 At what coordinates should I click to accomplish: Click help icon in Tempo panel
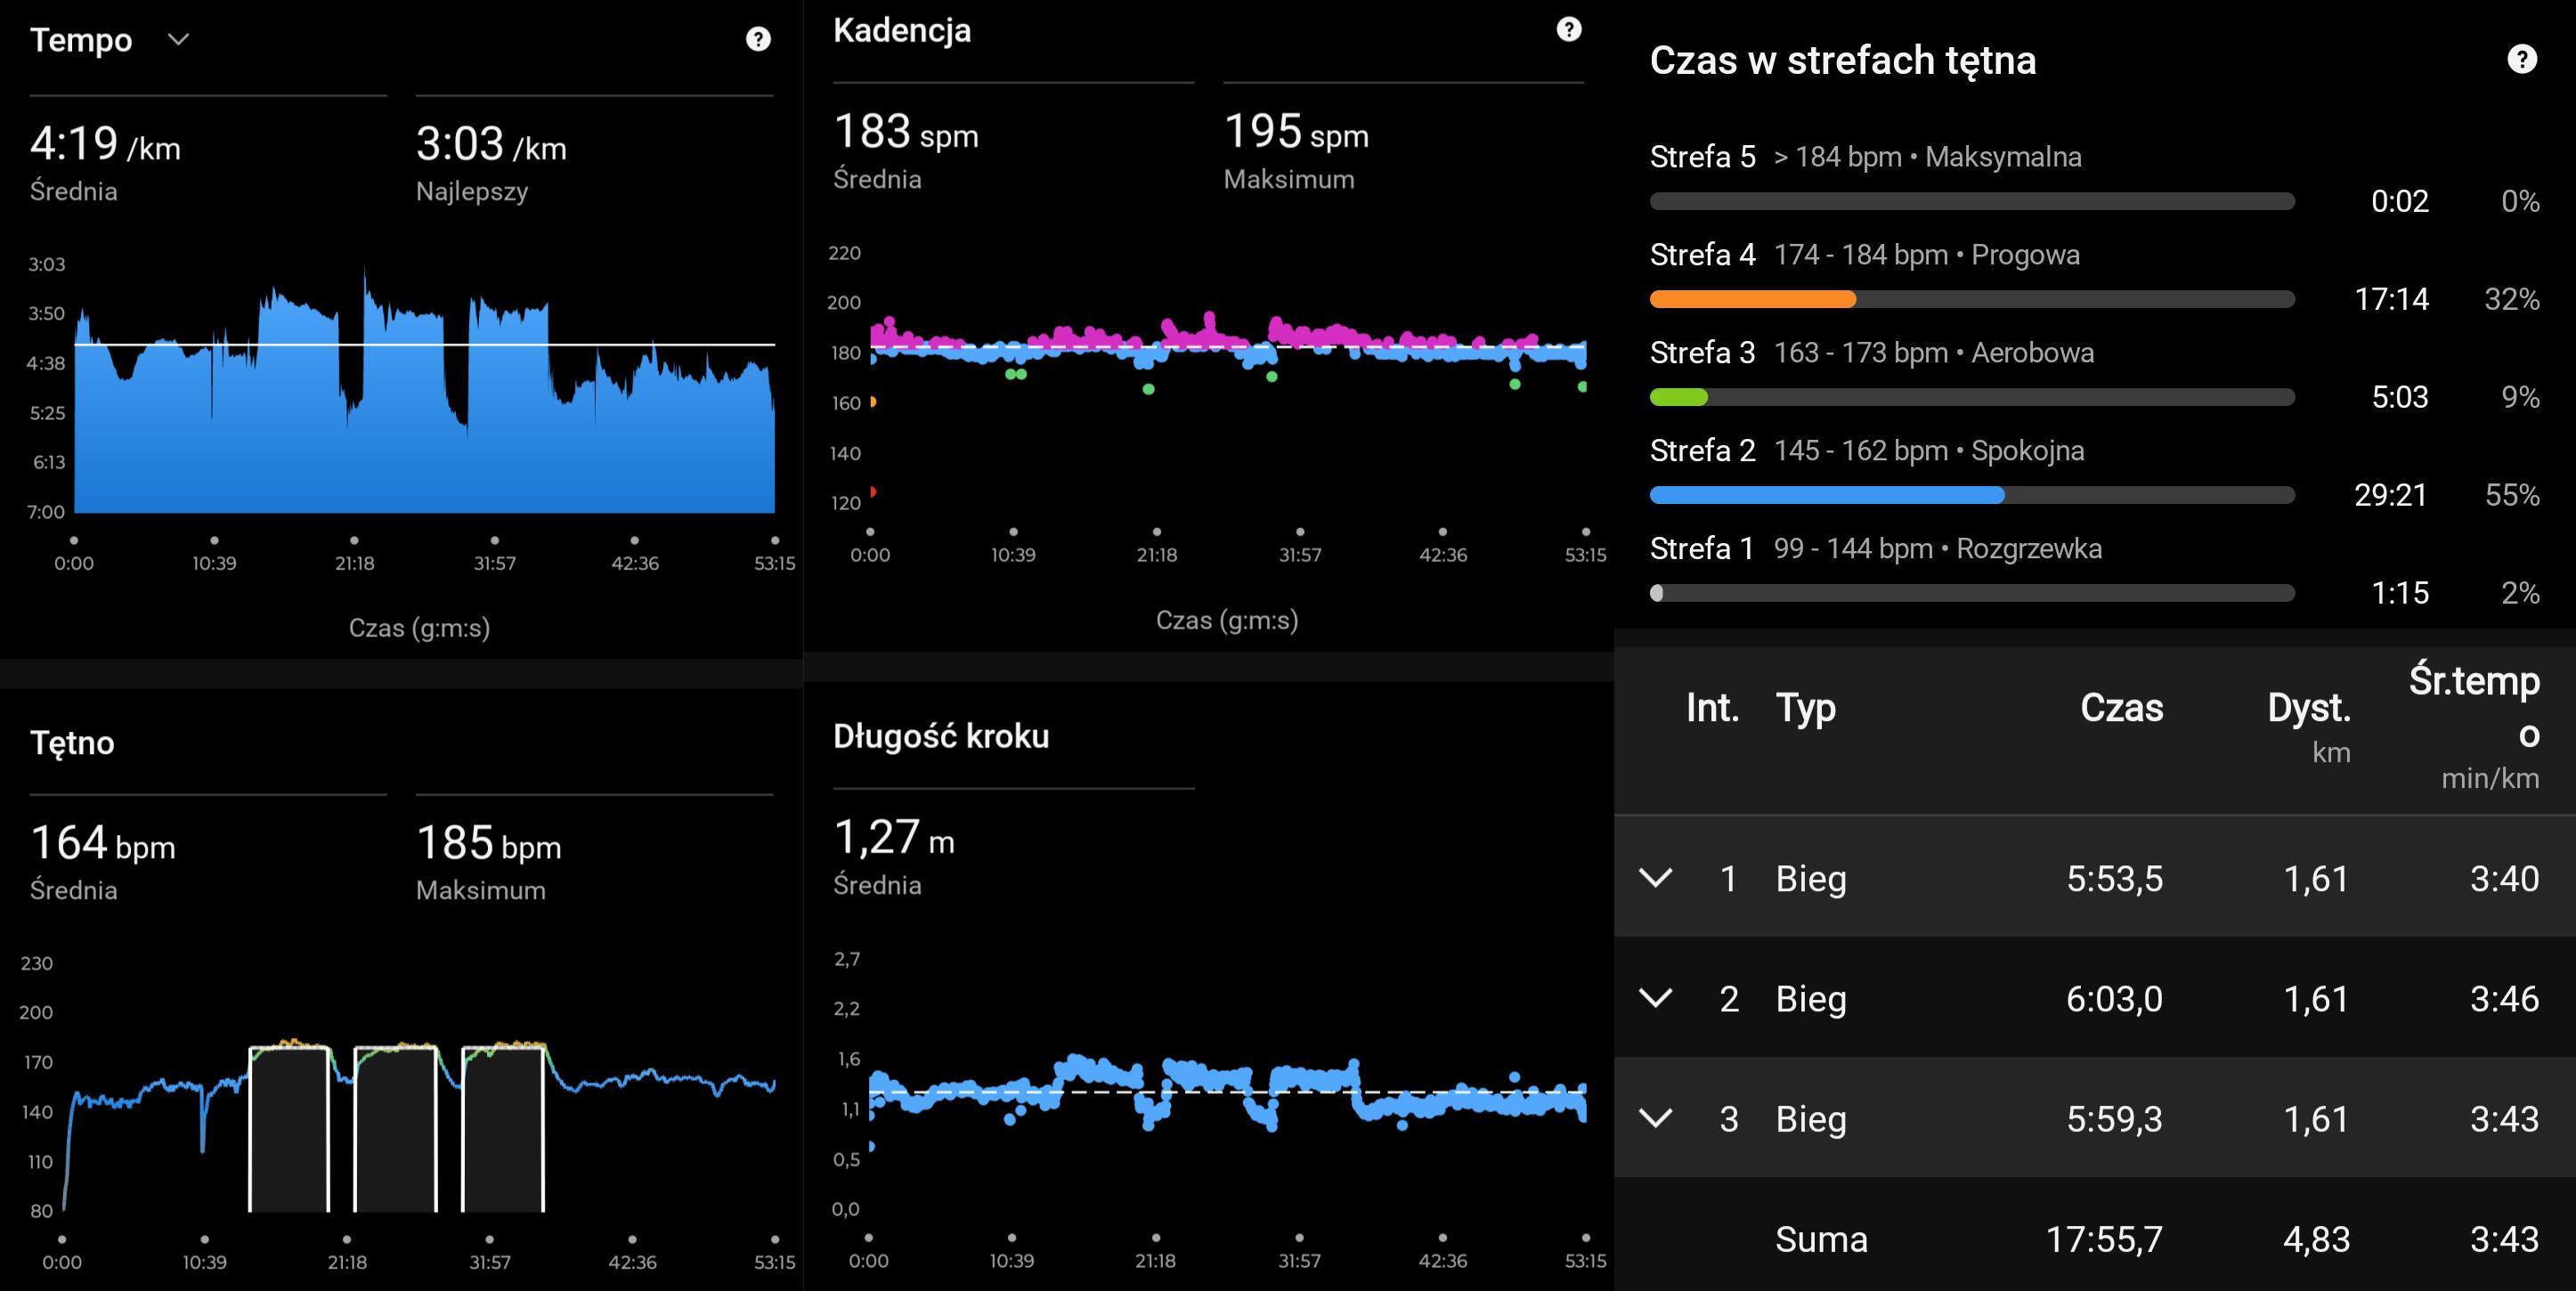pos(758,39)
